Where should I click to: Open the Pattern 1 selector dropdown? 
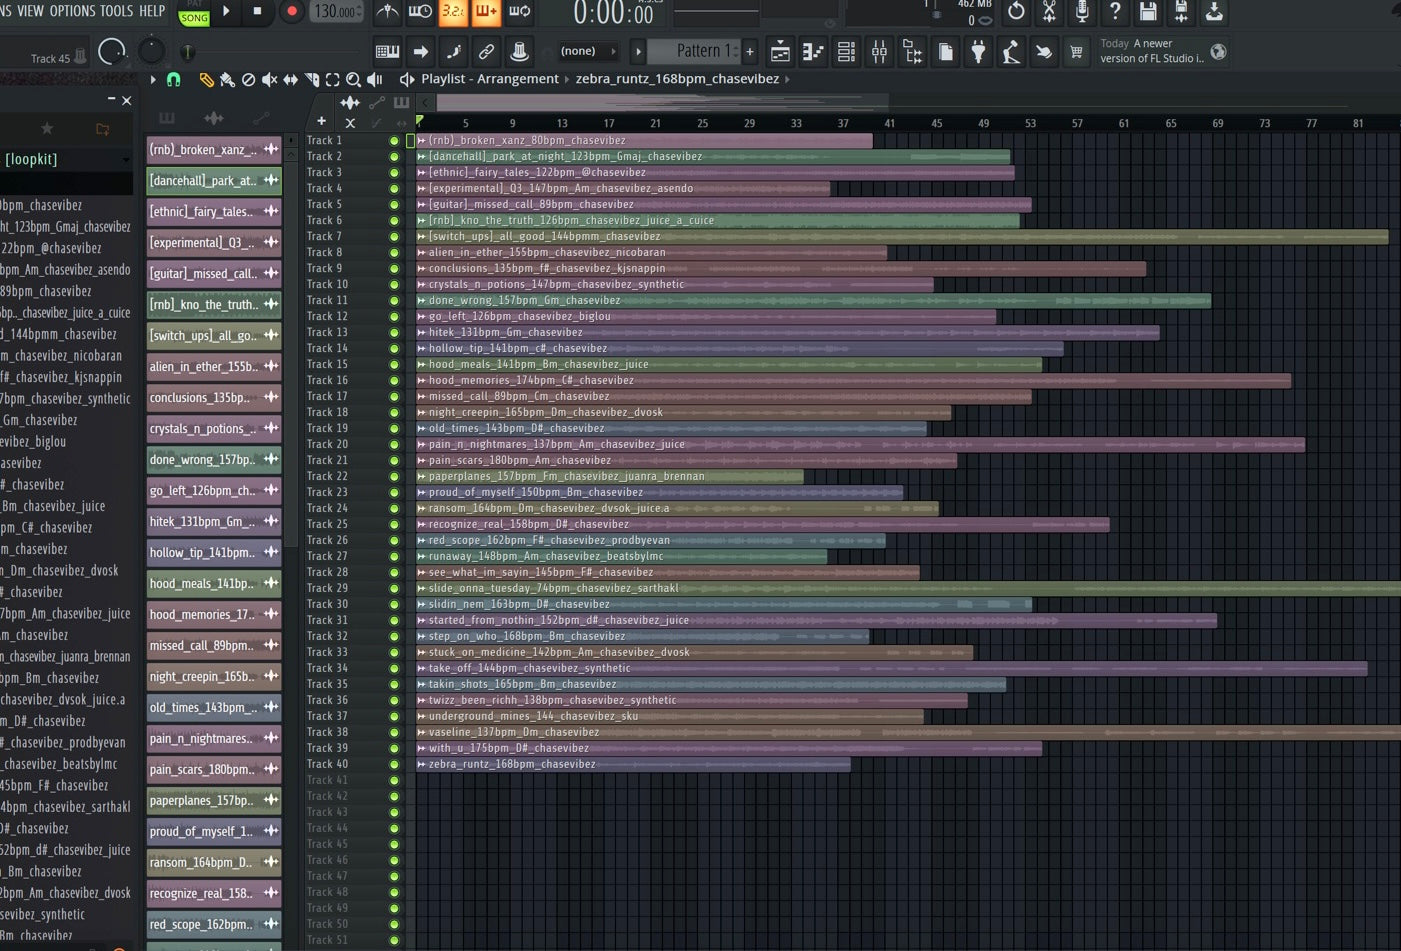[695, 51]
